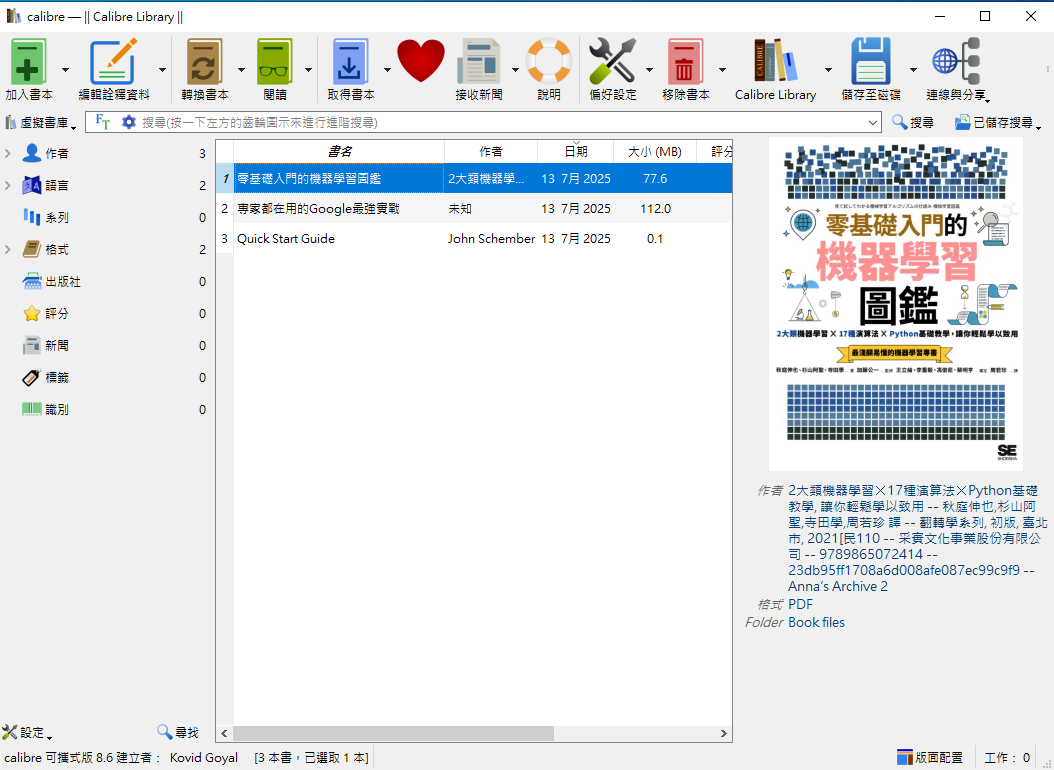1054x770 pixels.
Task: Open 設定 menu in tag browser
Action: (27, 732)
